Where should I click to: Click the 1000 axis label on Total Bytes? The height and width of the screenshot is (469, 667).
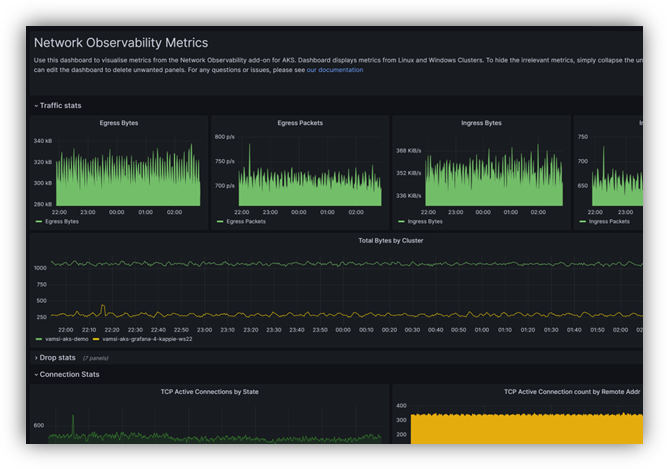tap(40, 268)
